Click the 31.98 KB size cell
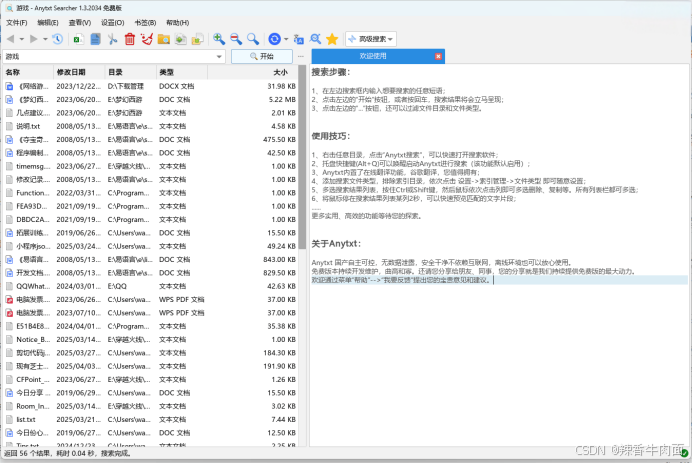The width and height of the screenshot is (692, 464). tap(281, 86)
